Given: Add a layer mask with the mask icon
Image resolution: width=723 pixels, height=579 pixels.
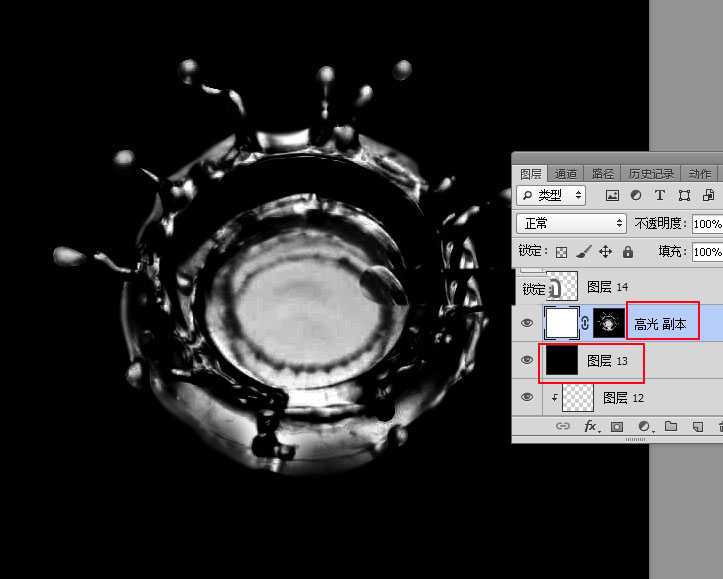Looking at the screenshot, I should tap(617, 427).
